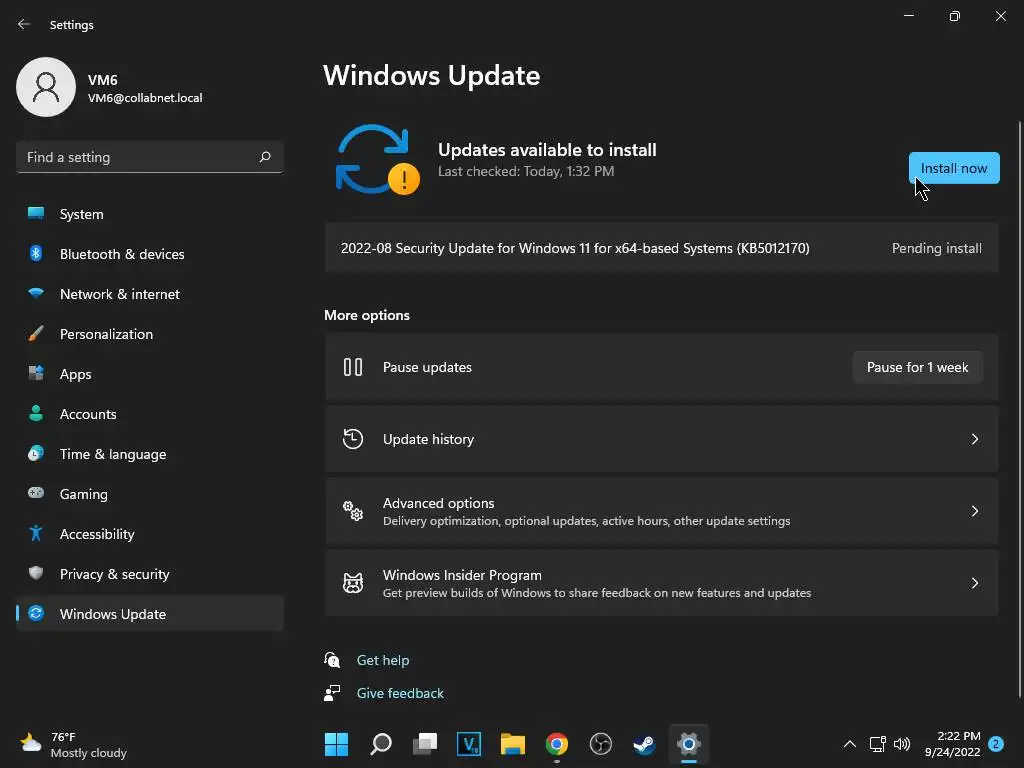This screenshot has width=1024, height=768.
Task: Open System settings
Action: click(x=150, y=214)
